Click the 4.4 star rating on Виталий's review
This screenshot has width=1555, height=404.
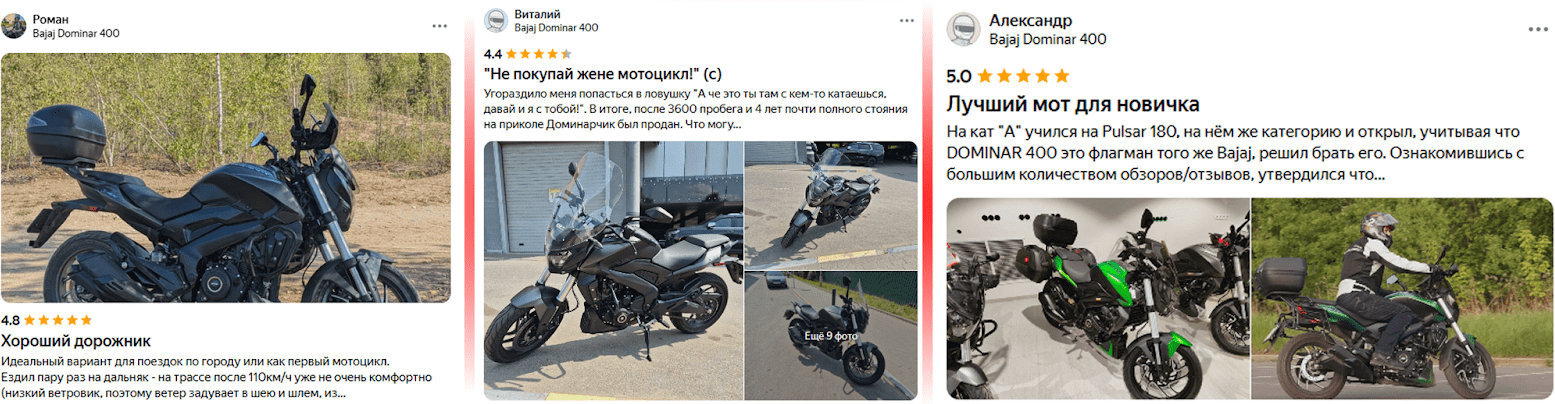[x=528, y=53]
